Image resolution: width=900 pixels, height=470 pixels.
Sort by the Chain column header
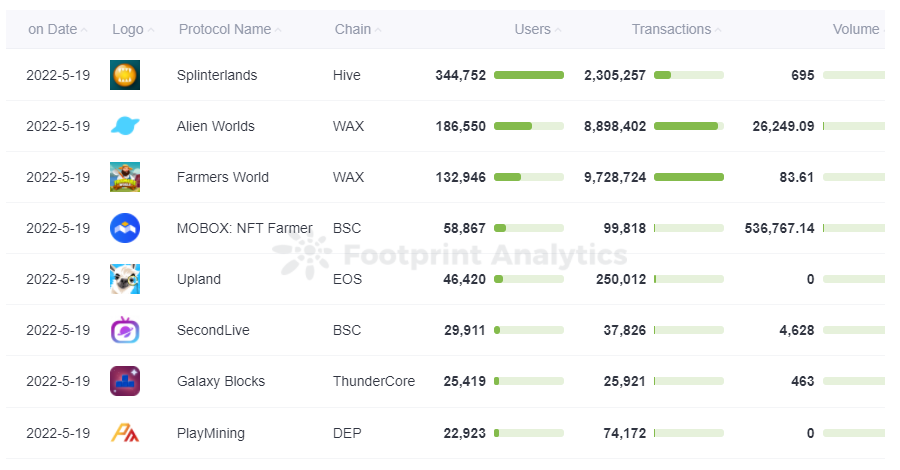click(x=358, y=29)
